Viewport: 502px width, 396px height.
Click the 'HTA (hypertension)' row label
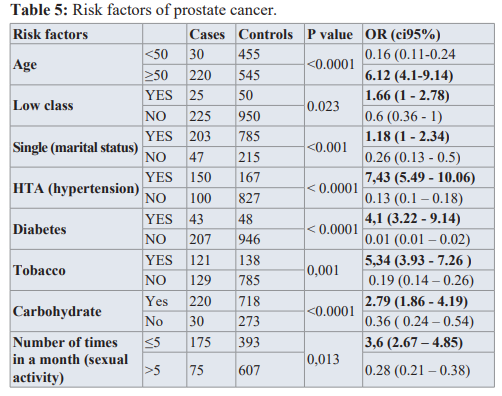point(76,188)
